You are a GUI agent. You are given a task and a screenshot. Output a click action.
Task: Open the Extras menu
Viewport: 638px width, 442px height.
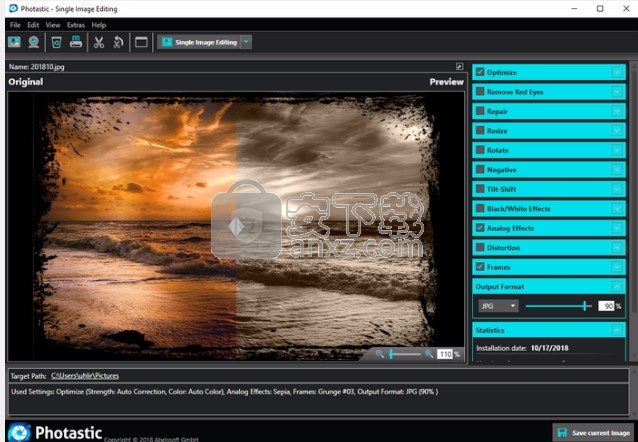coord(76,25)
